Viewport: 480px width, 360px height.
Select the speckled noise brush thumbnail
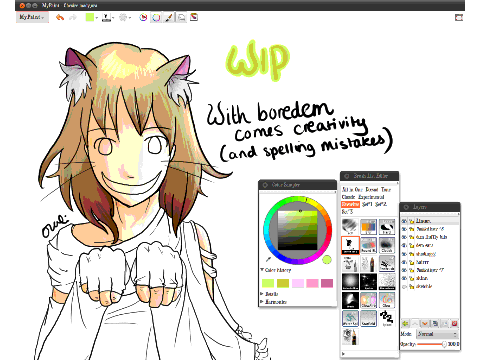(387, 281)
